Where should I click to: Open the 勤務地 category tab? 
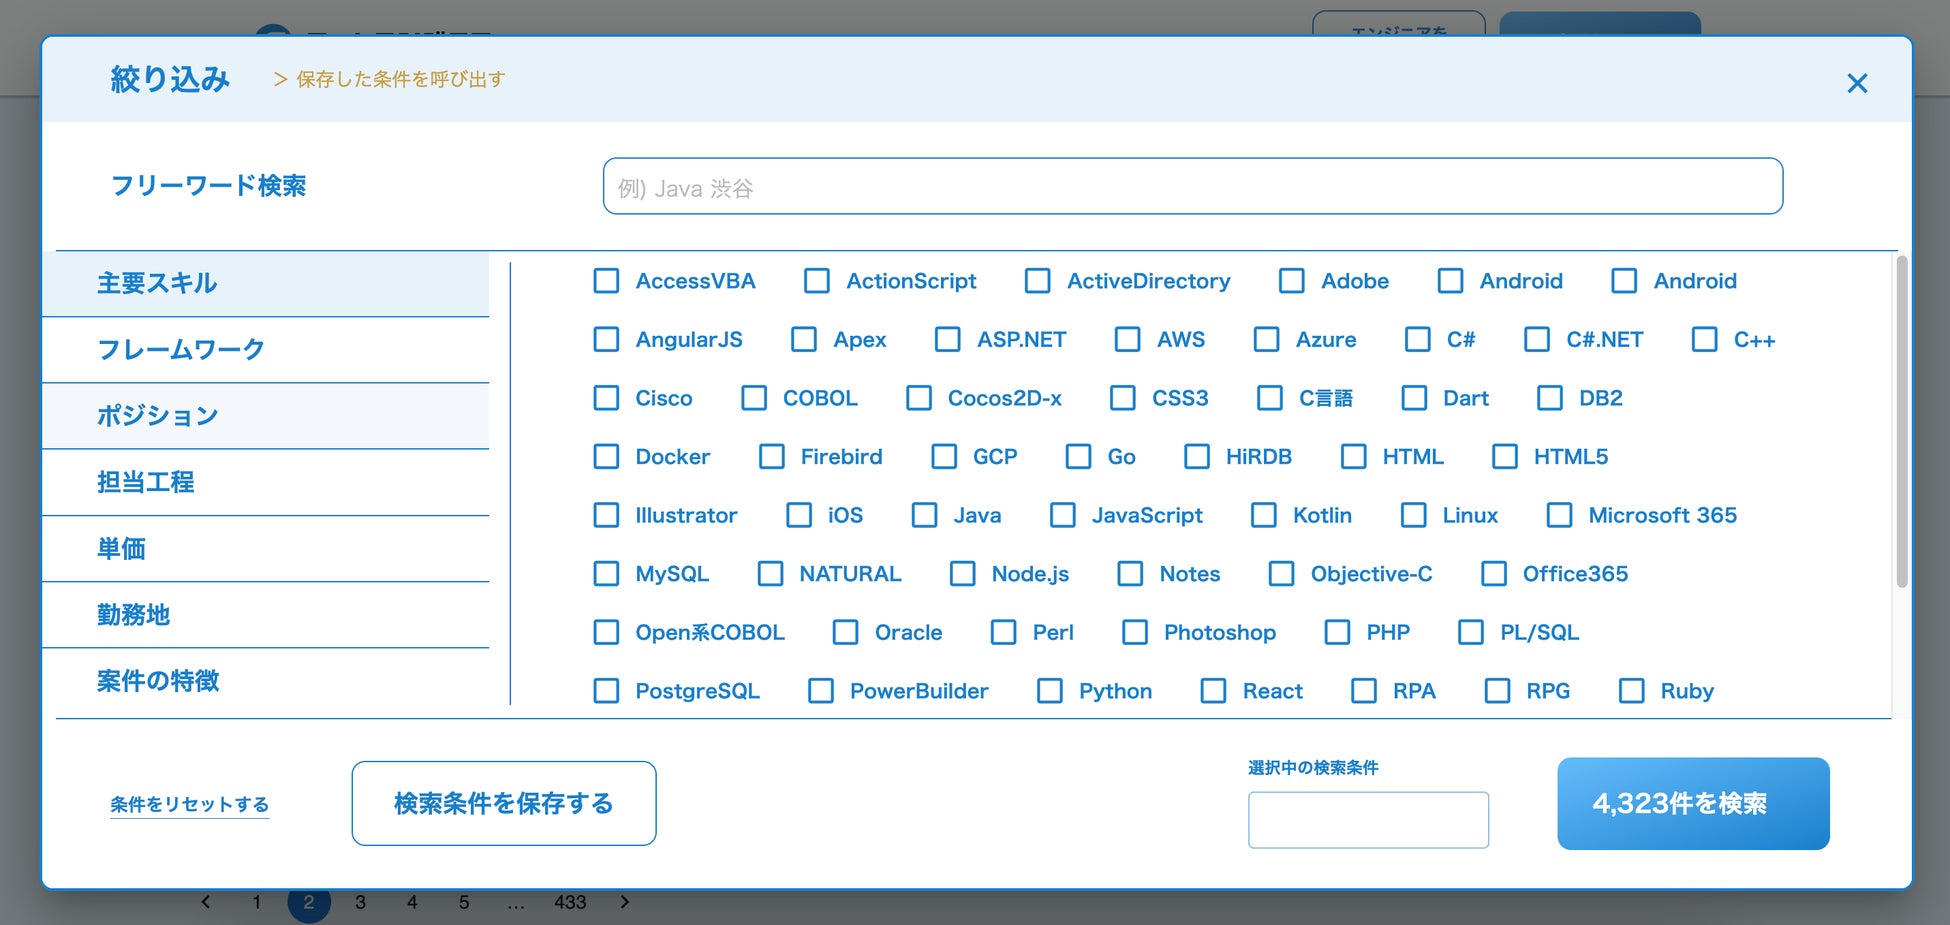click(265, 614)
